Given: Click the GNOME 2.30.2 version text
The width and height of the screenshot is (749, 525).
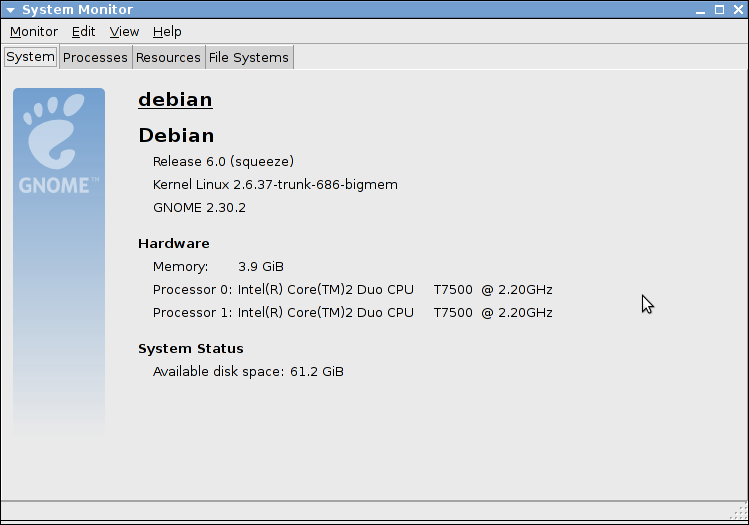Looking at the screenshot, I should (199, 208).
